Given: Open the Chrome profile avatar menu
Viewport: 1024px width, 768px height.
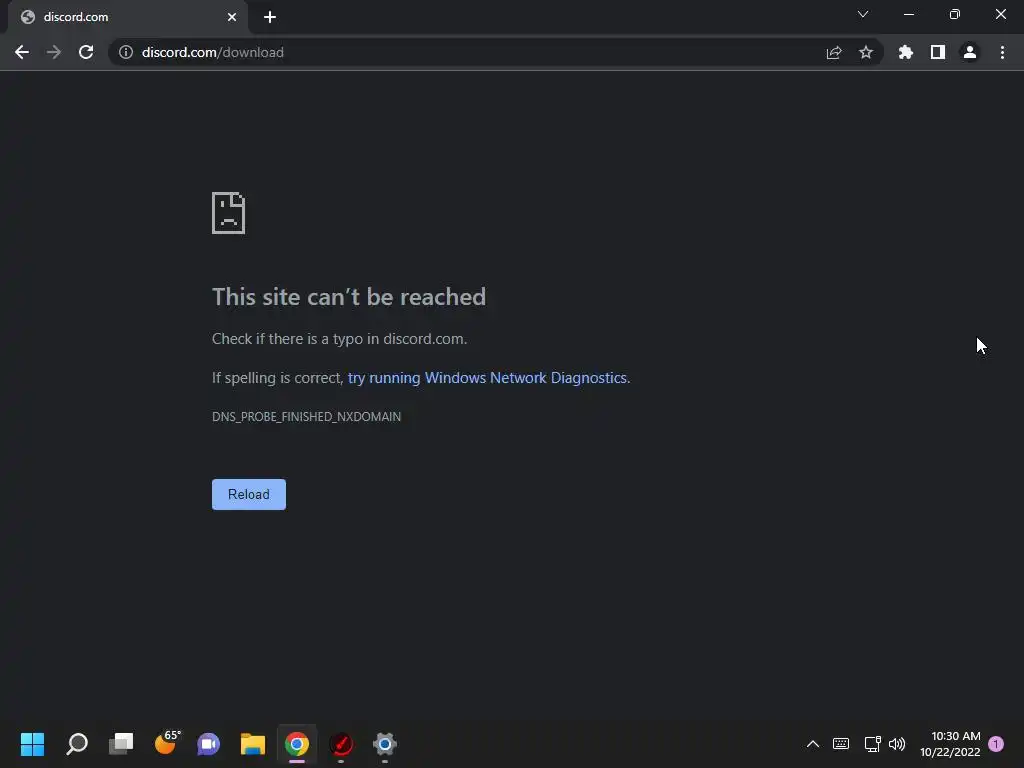Looking at the screenshot, I should coord(970,52).
